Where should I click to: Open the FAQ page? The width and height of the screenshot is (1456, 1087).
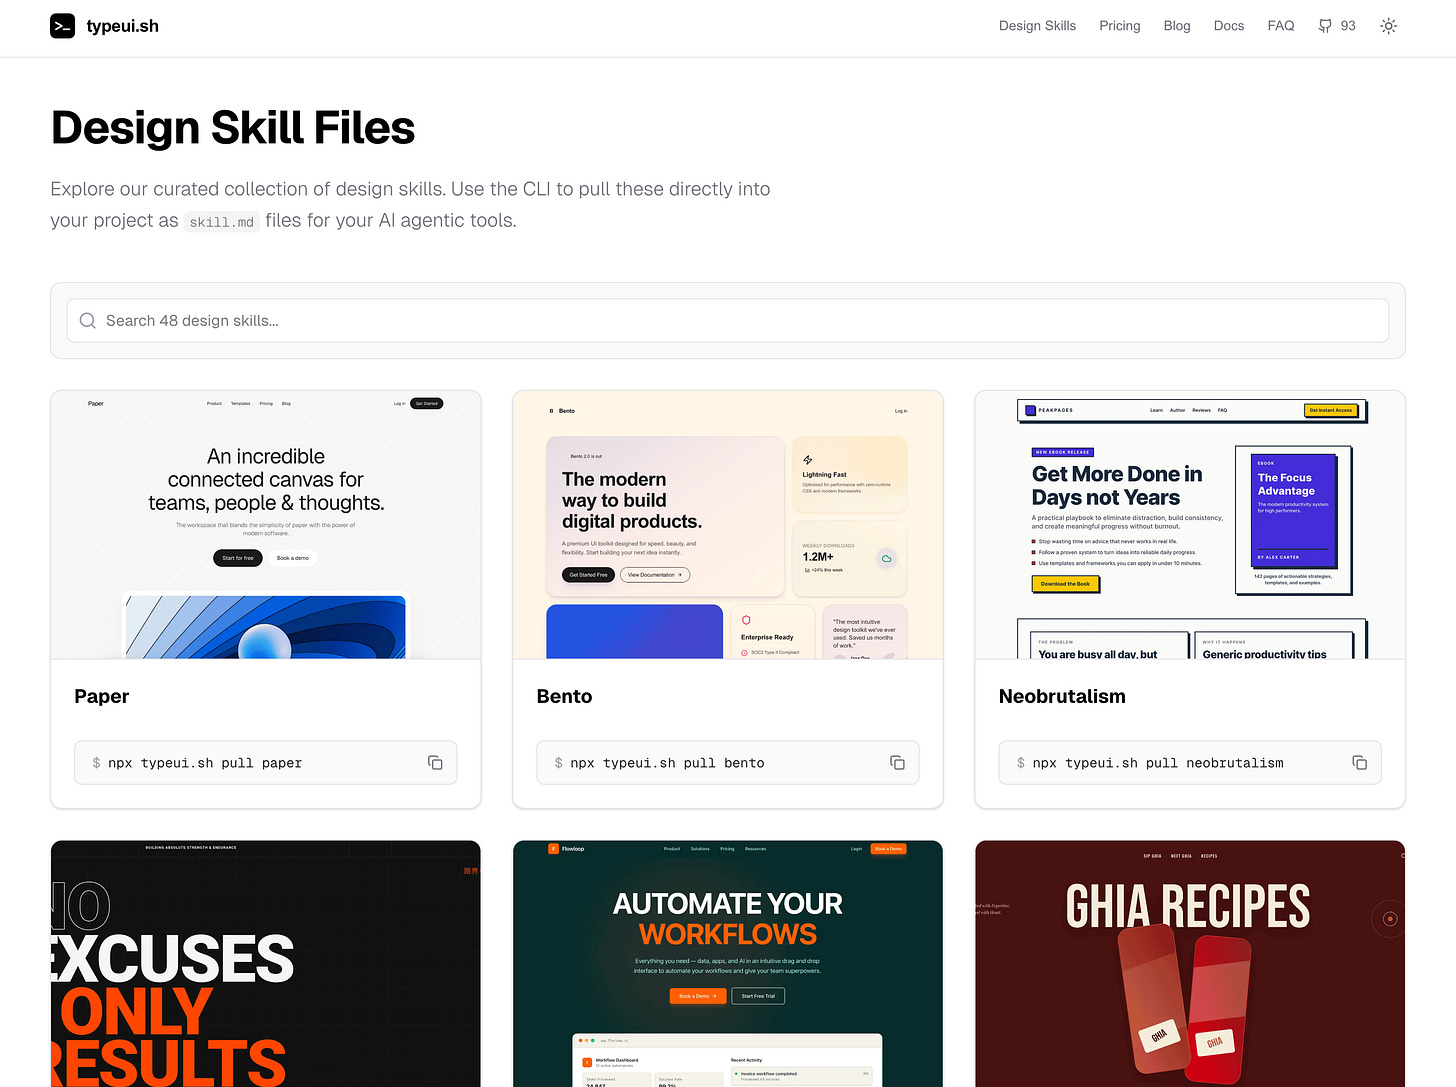point(1281,26)
